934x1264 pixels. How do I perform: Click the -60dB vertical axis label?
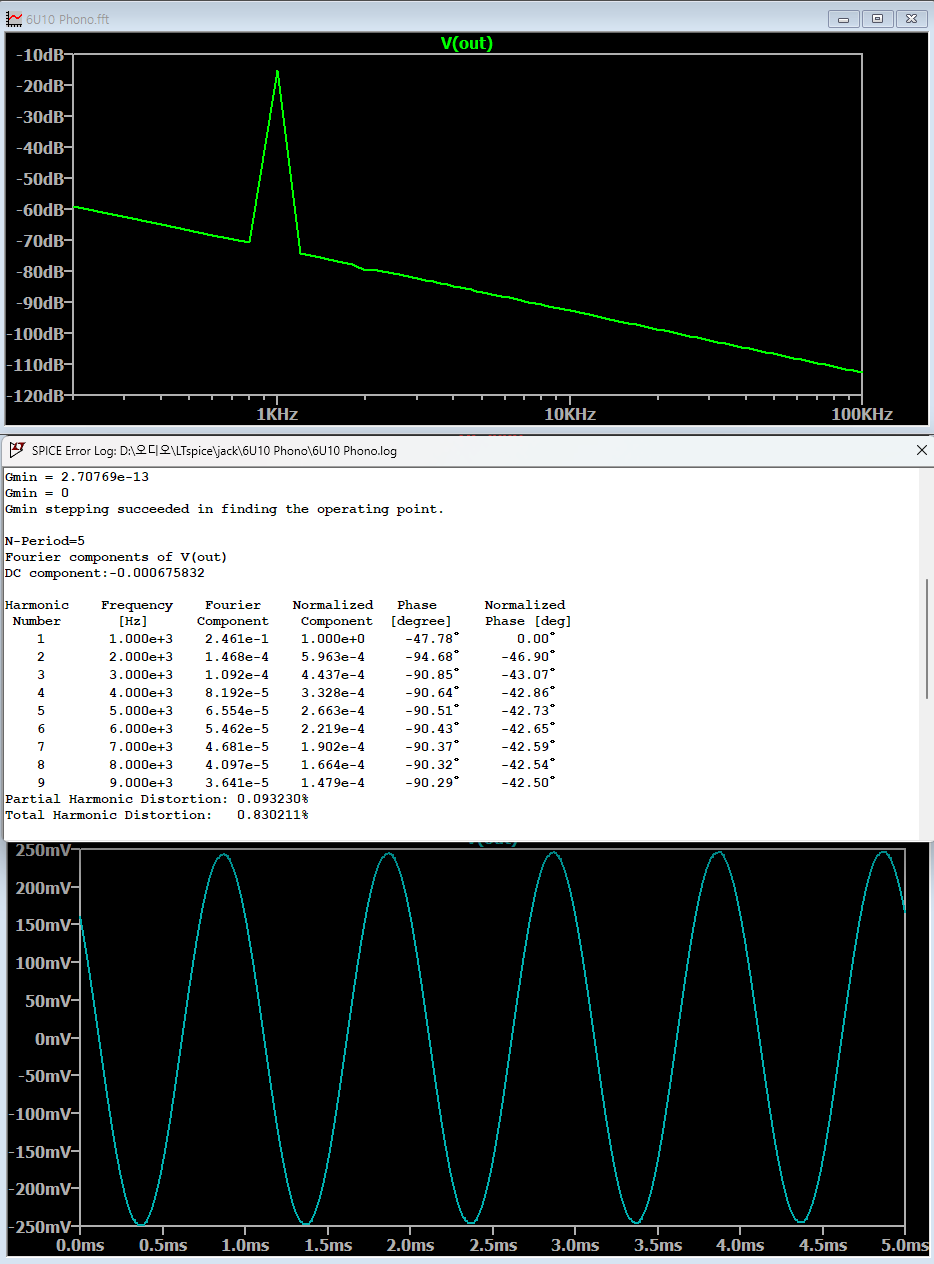pyautogui.click(x=42, y=210)
